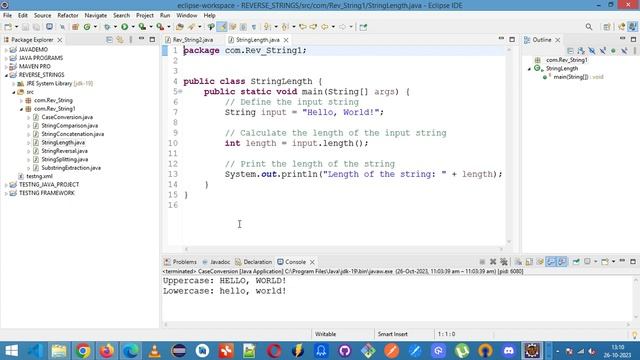
Task: Collapse the REVERSE_STRINGS project
Action: pos(6,75)
